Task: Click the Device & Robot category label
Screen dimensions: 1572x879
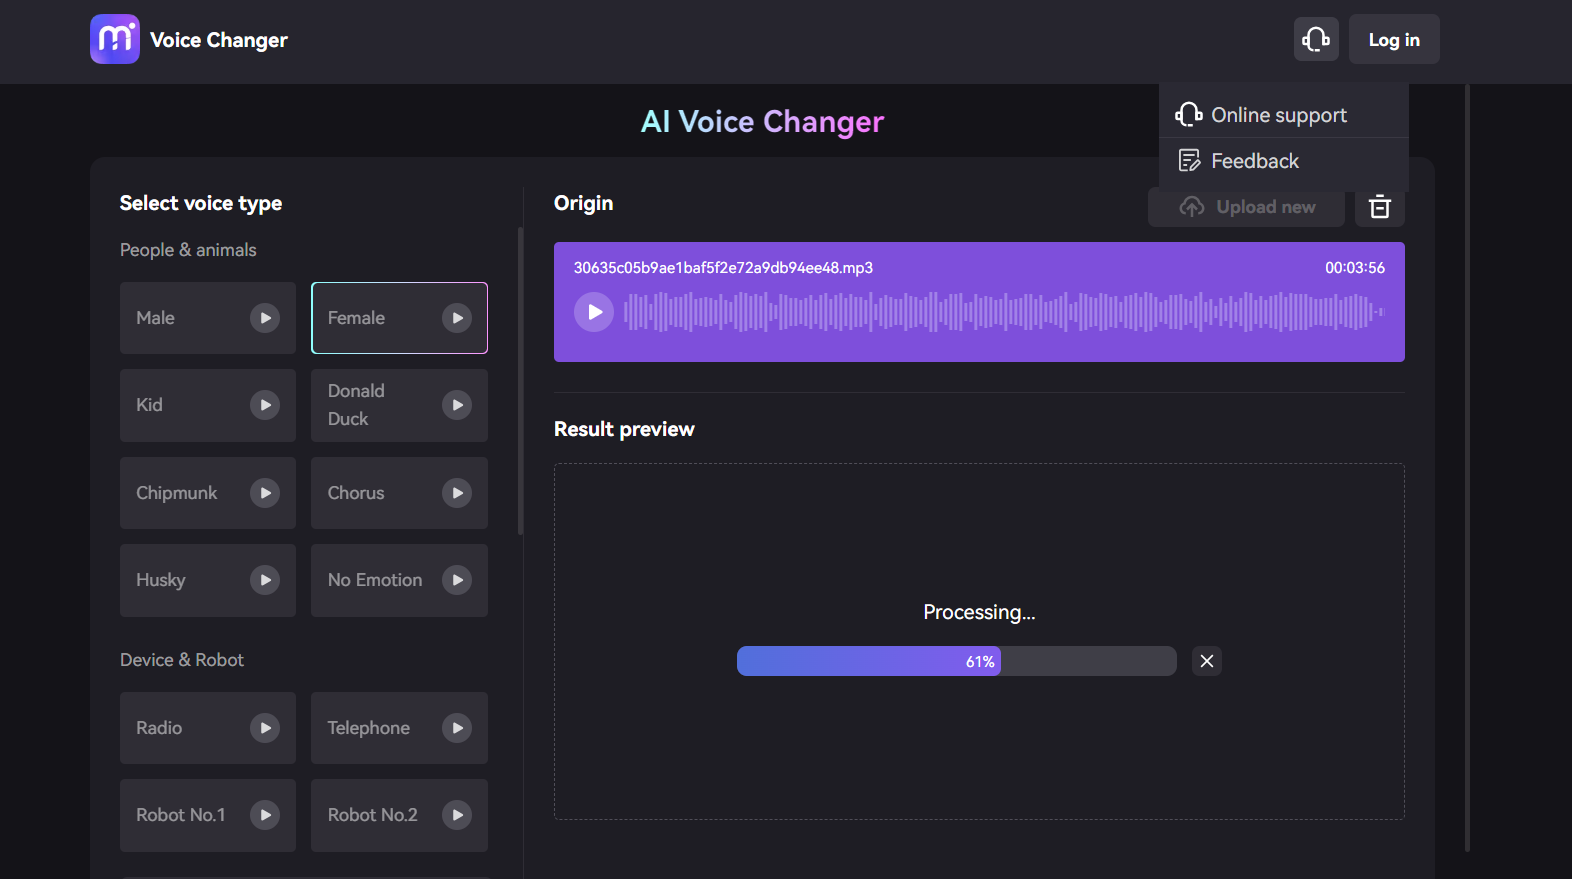Action: click(x=182, y=660)
